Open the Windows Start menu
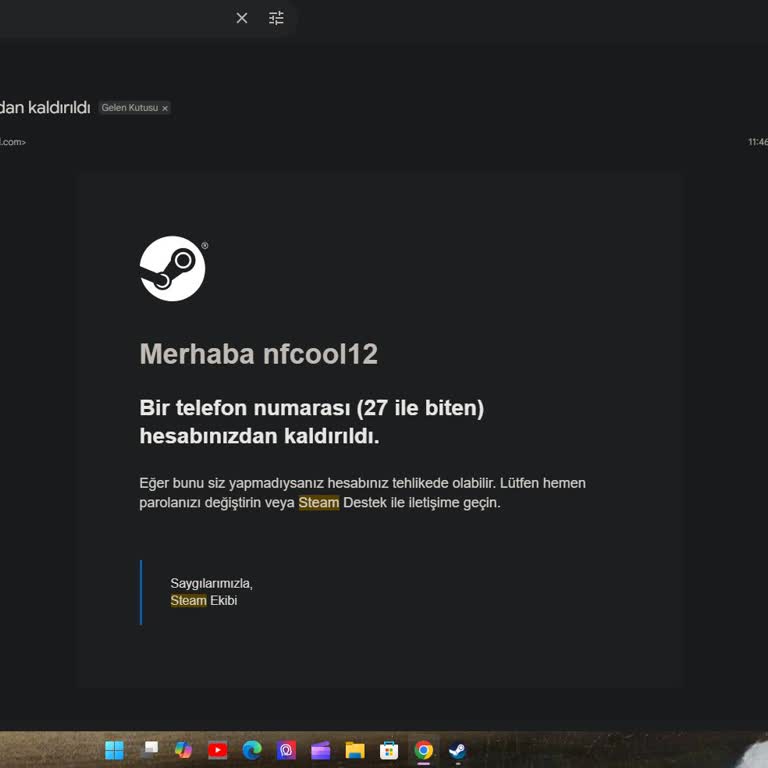Viewport: 768px width, 768px height. pos(114,750)
